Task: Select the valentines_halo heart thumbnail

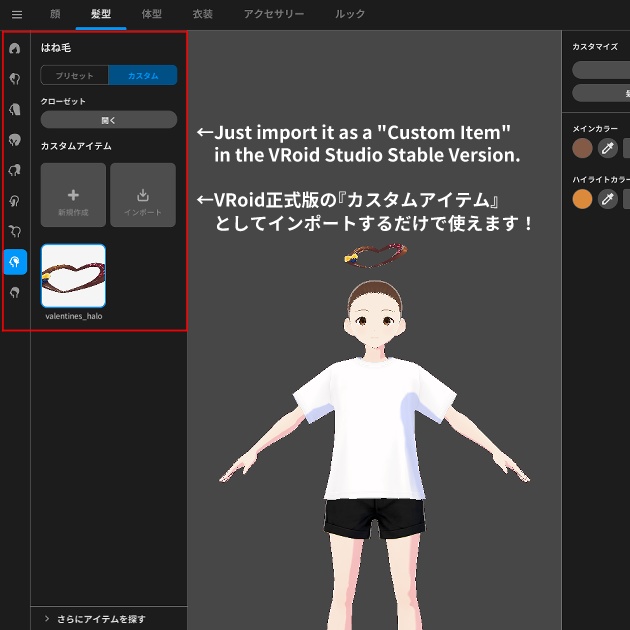Action: pos(74,276)
